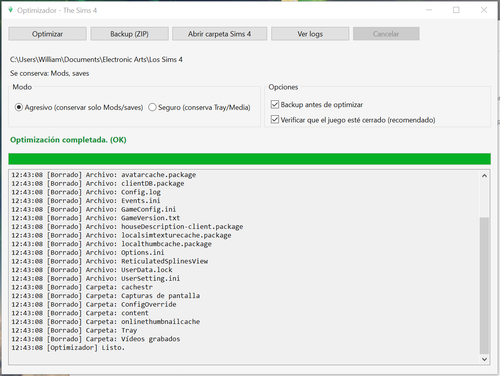500x376 pixels.
Task: Click log line Vídeos grabados
Action: pyautogui.click(x=96, y=339)
